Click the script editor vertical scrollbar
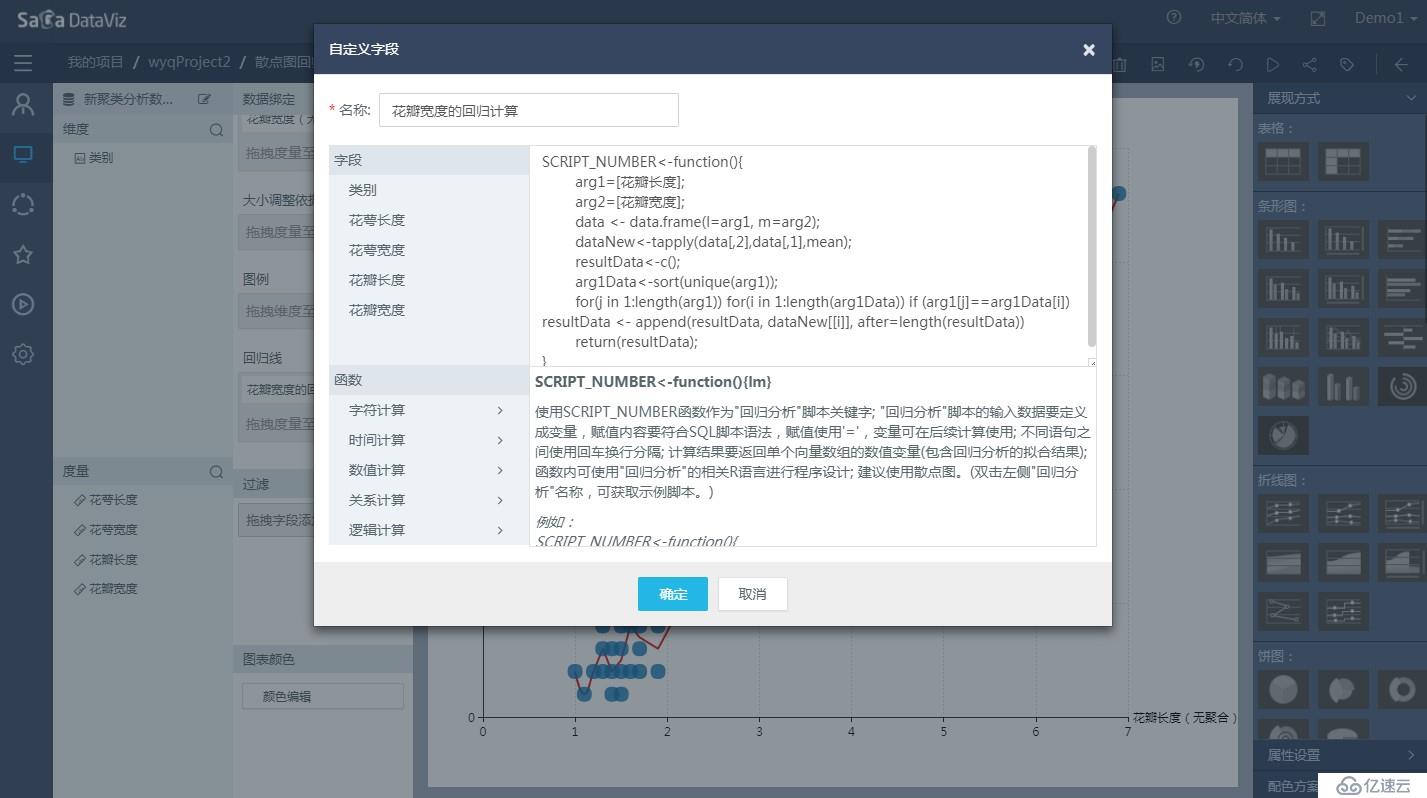The width and height of the screenshot is (1427, 798). coord(1091,248)
